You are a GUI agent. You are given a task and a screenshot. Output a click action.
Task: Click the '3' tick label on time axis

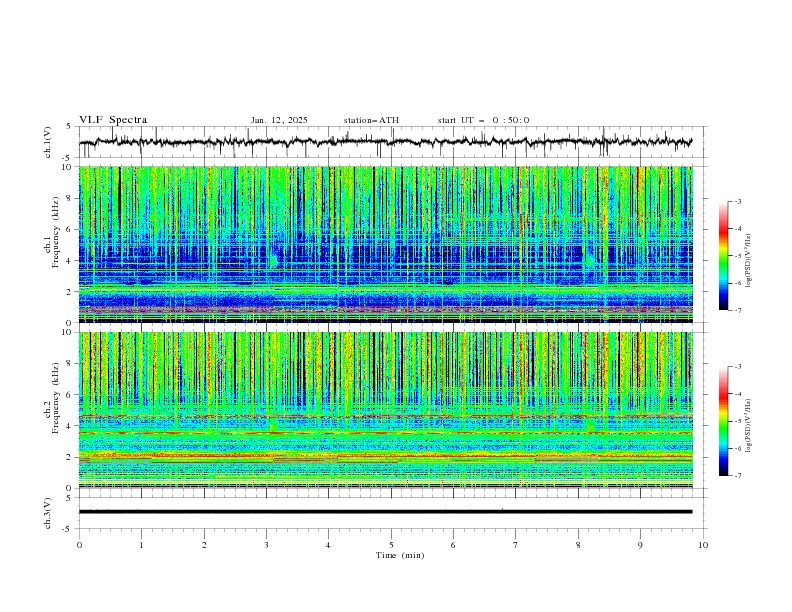(266, 545)
